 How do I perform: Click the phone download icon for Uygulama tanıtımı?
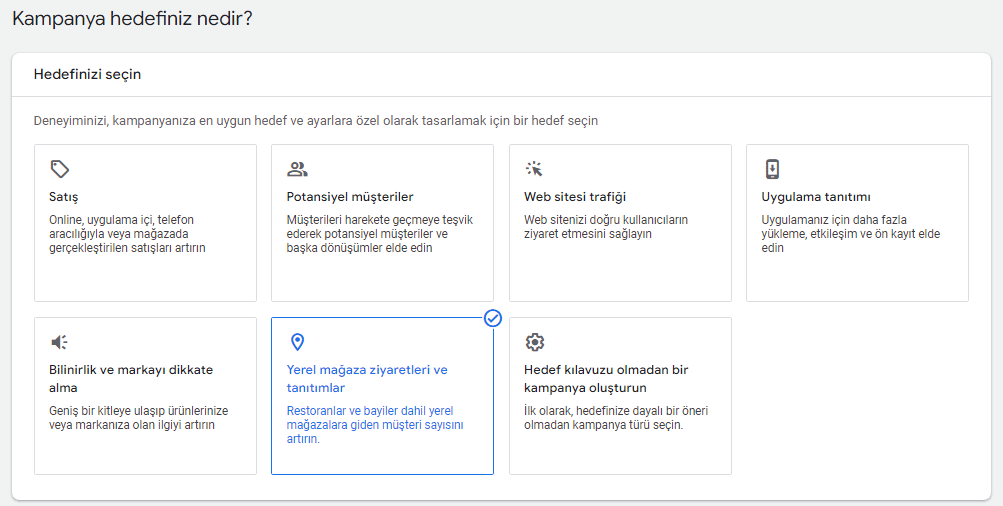pos(772,169)
